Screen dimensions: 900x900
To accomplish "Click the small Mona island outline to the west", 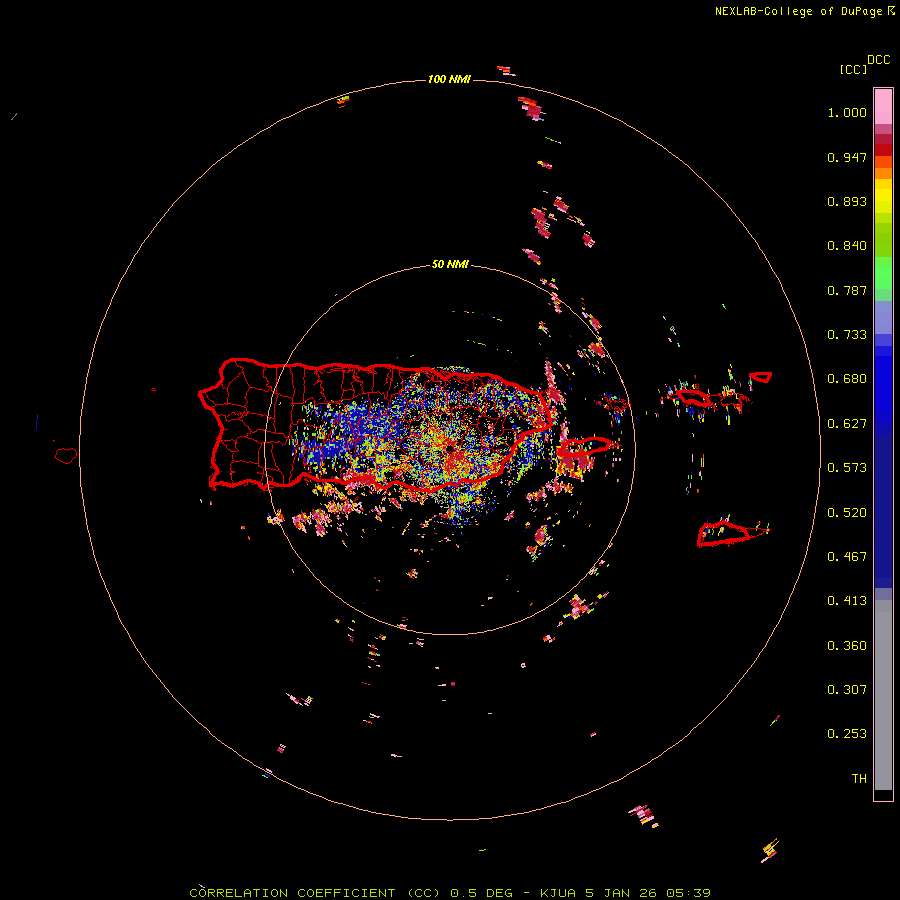I will [x=66, y=456].
